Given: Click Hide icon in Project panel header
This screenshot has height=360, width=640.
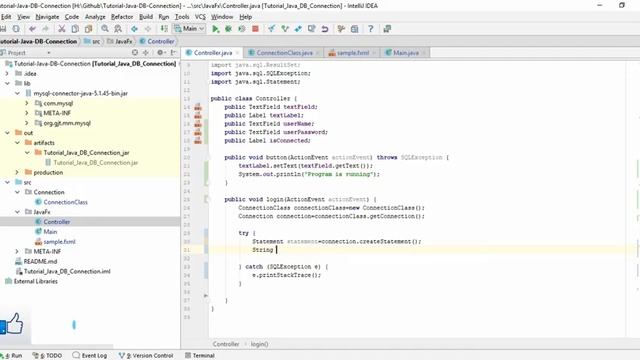Looking at the screenshot, I should [x=174, y=53].
